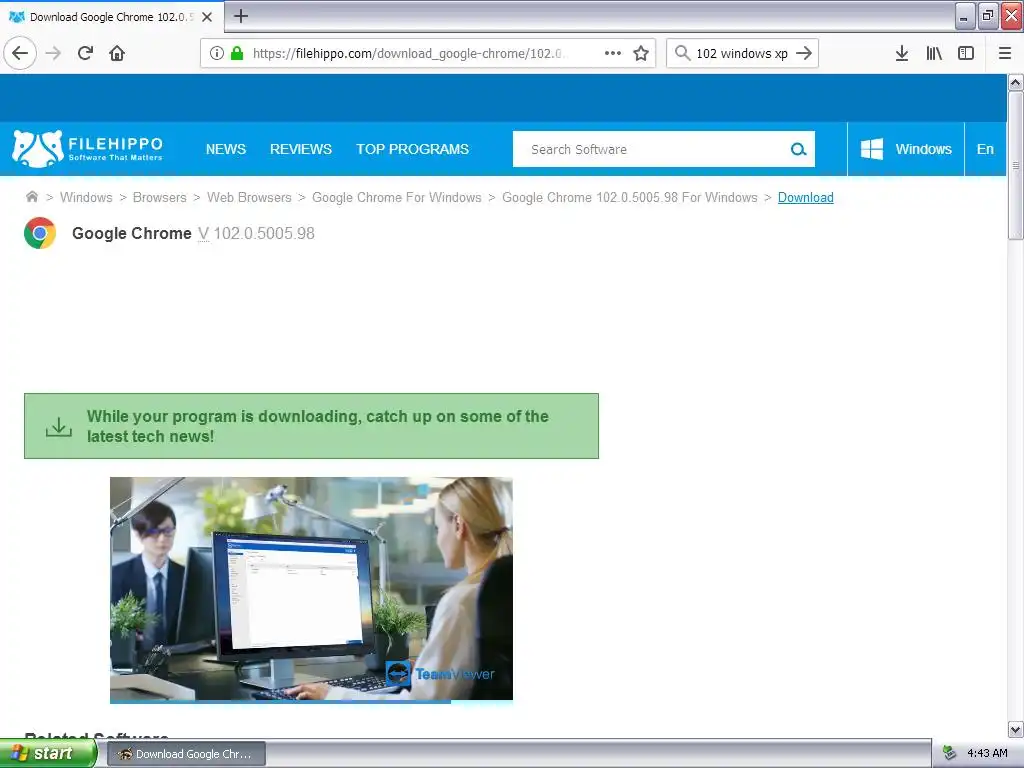Image resolution: width=1024 pixels, height=768 pixels.
Task: Toggle the sidebar view icon
Action: coord(966,53)
